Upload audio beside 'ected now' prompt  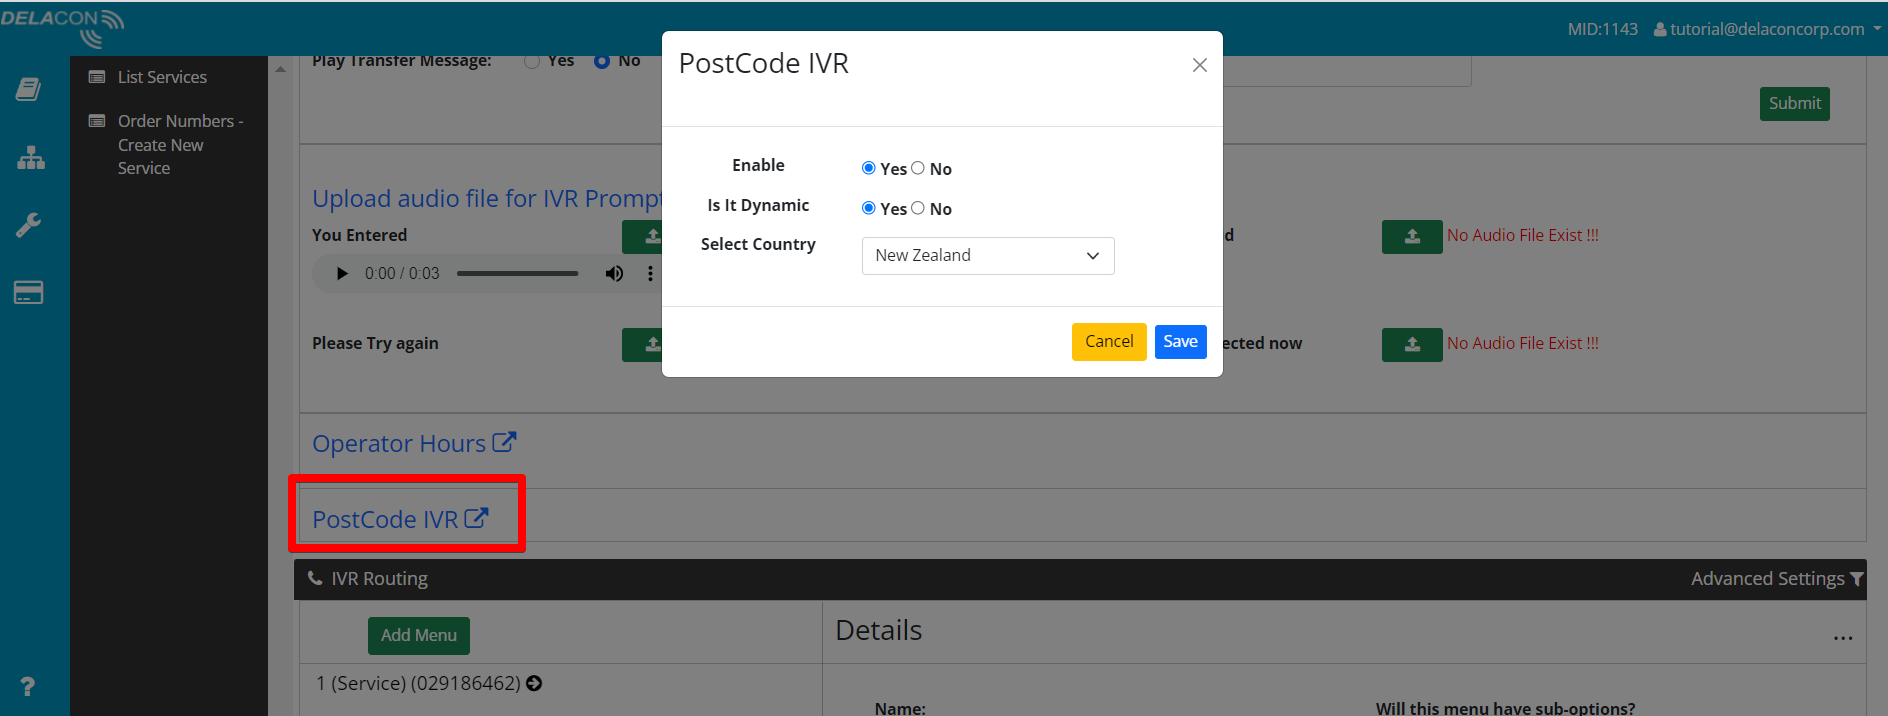pyautogui.click(x=1412, y=344)
